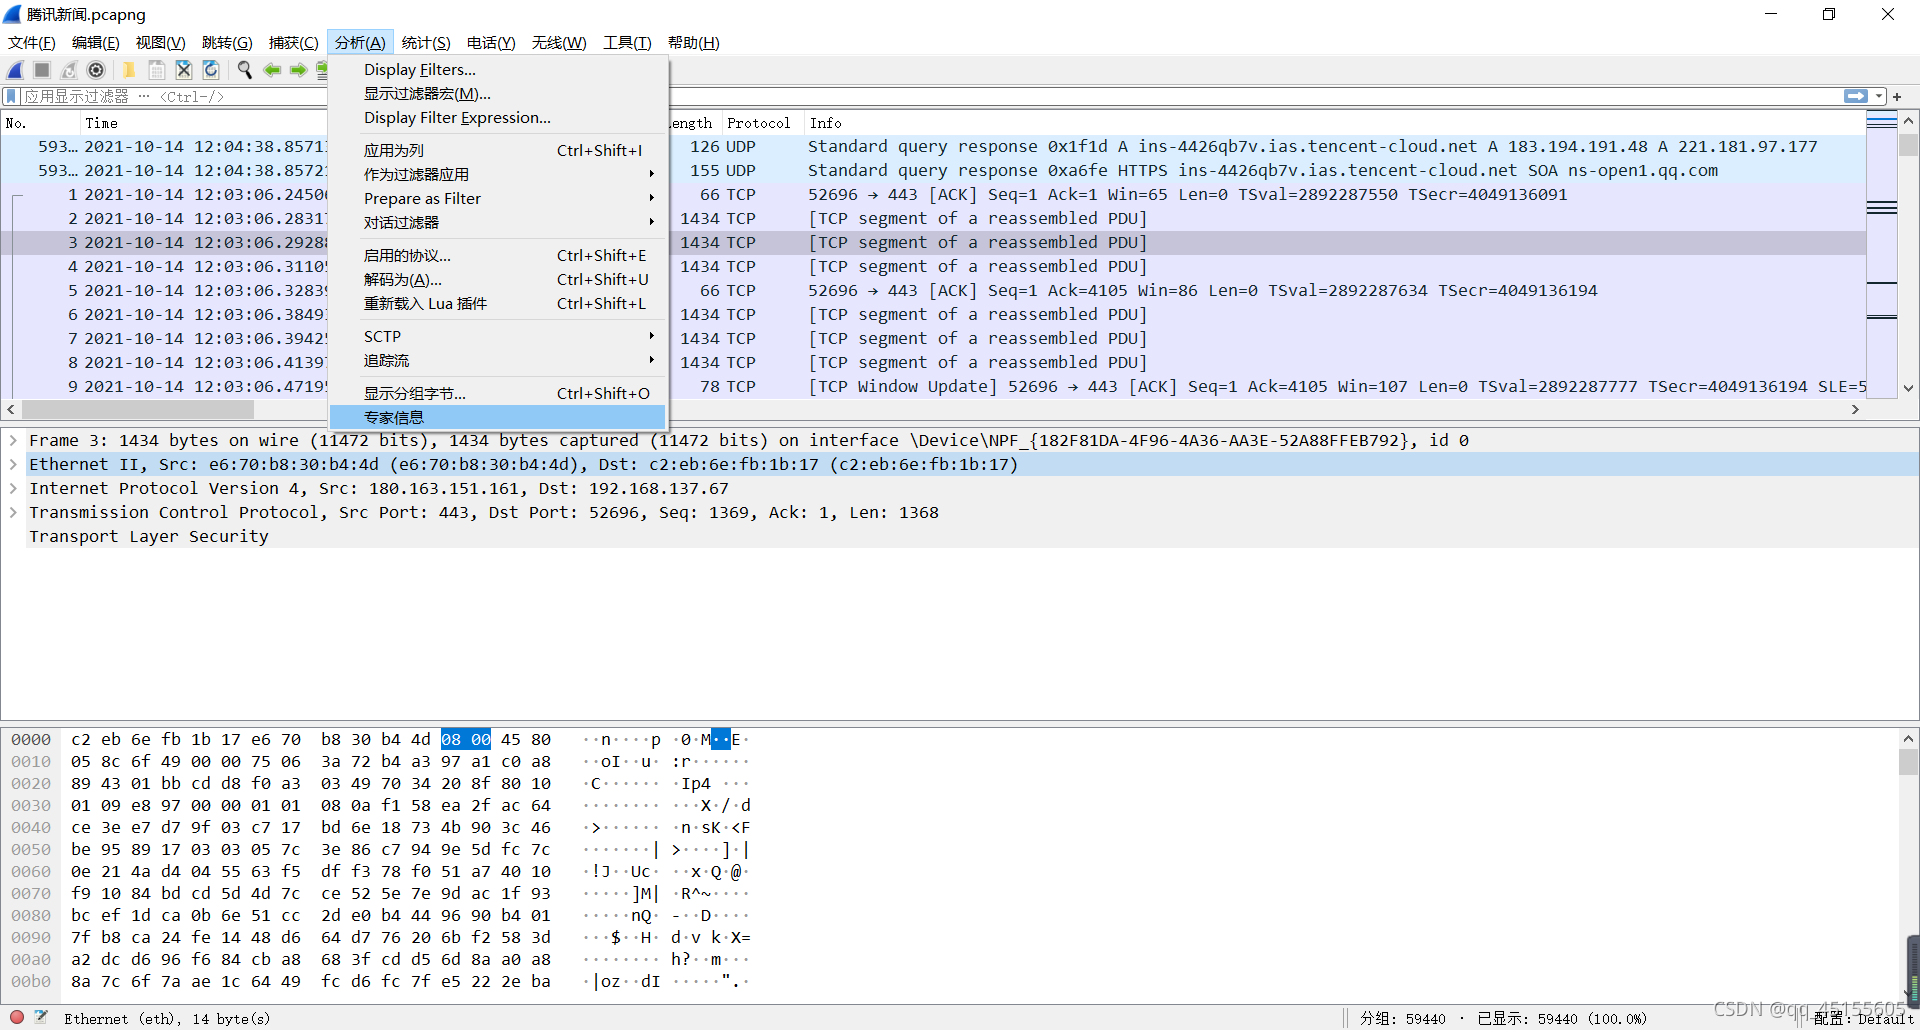This screenshot has height=1030, width=1920.
Task: Sort by the Info column header
Action: [1334, 123]
